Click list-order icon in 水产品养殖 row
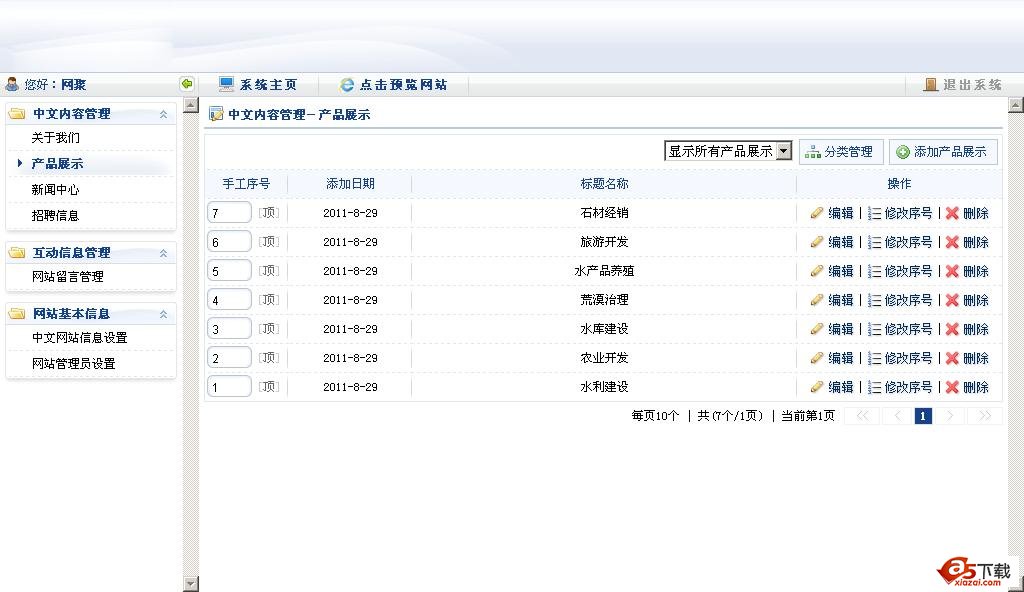 click(x=874, y=271)
